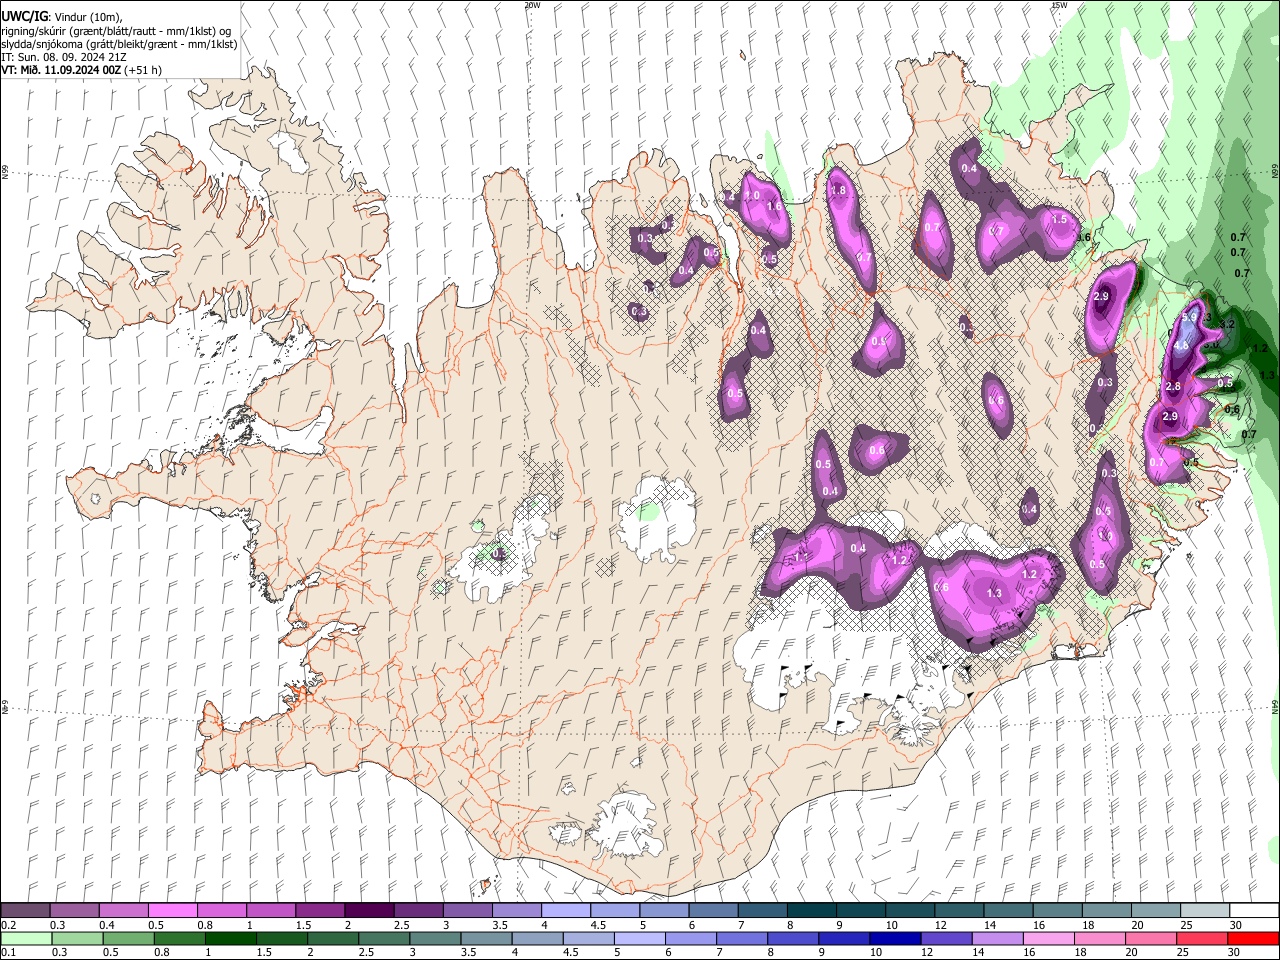Click the '1.5' snow value in the northeast
The width and height of the screenshot is (1280, 960).
pos(1060,218)
